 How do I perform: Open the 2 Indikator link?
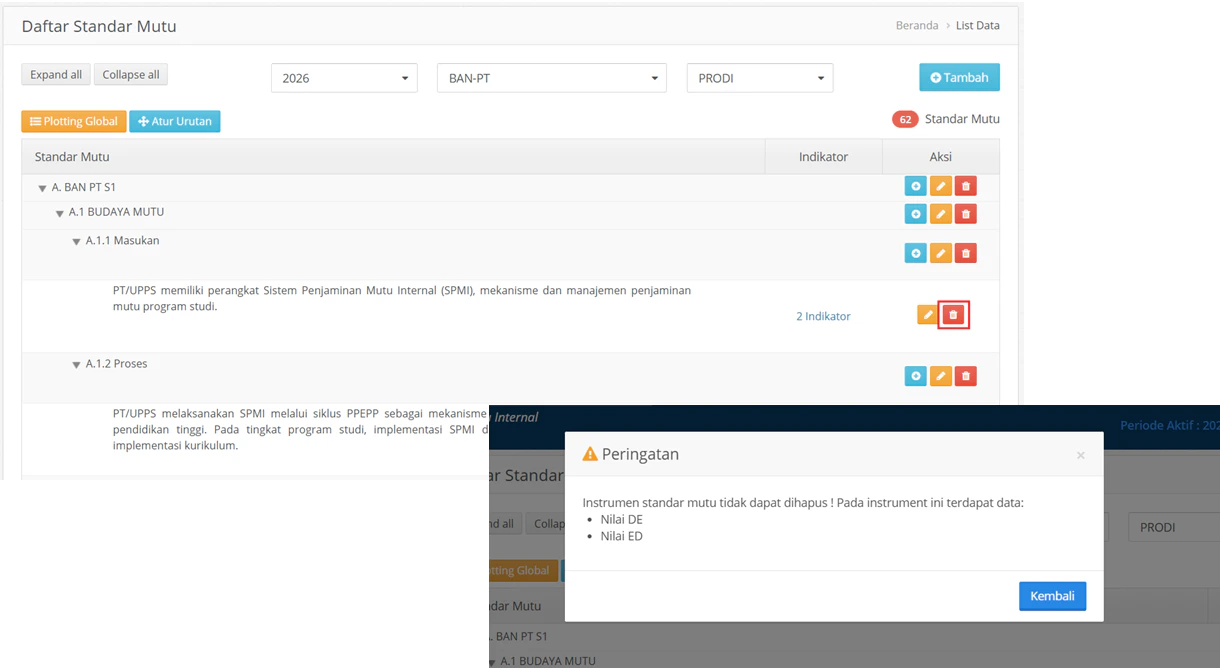823,316
